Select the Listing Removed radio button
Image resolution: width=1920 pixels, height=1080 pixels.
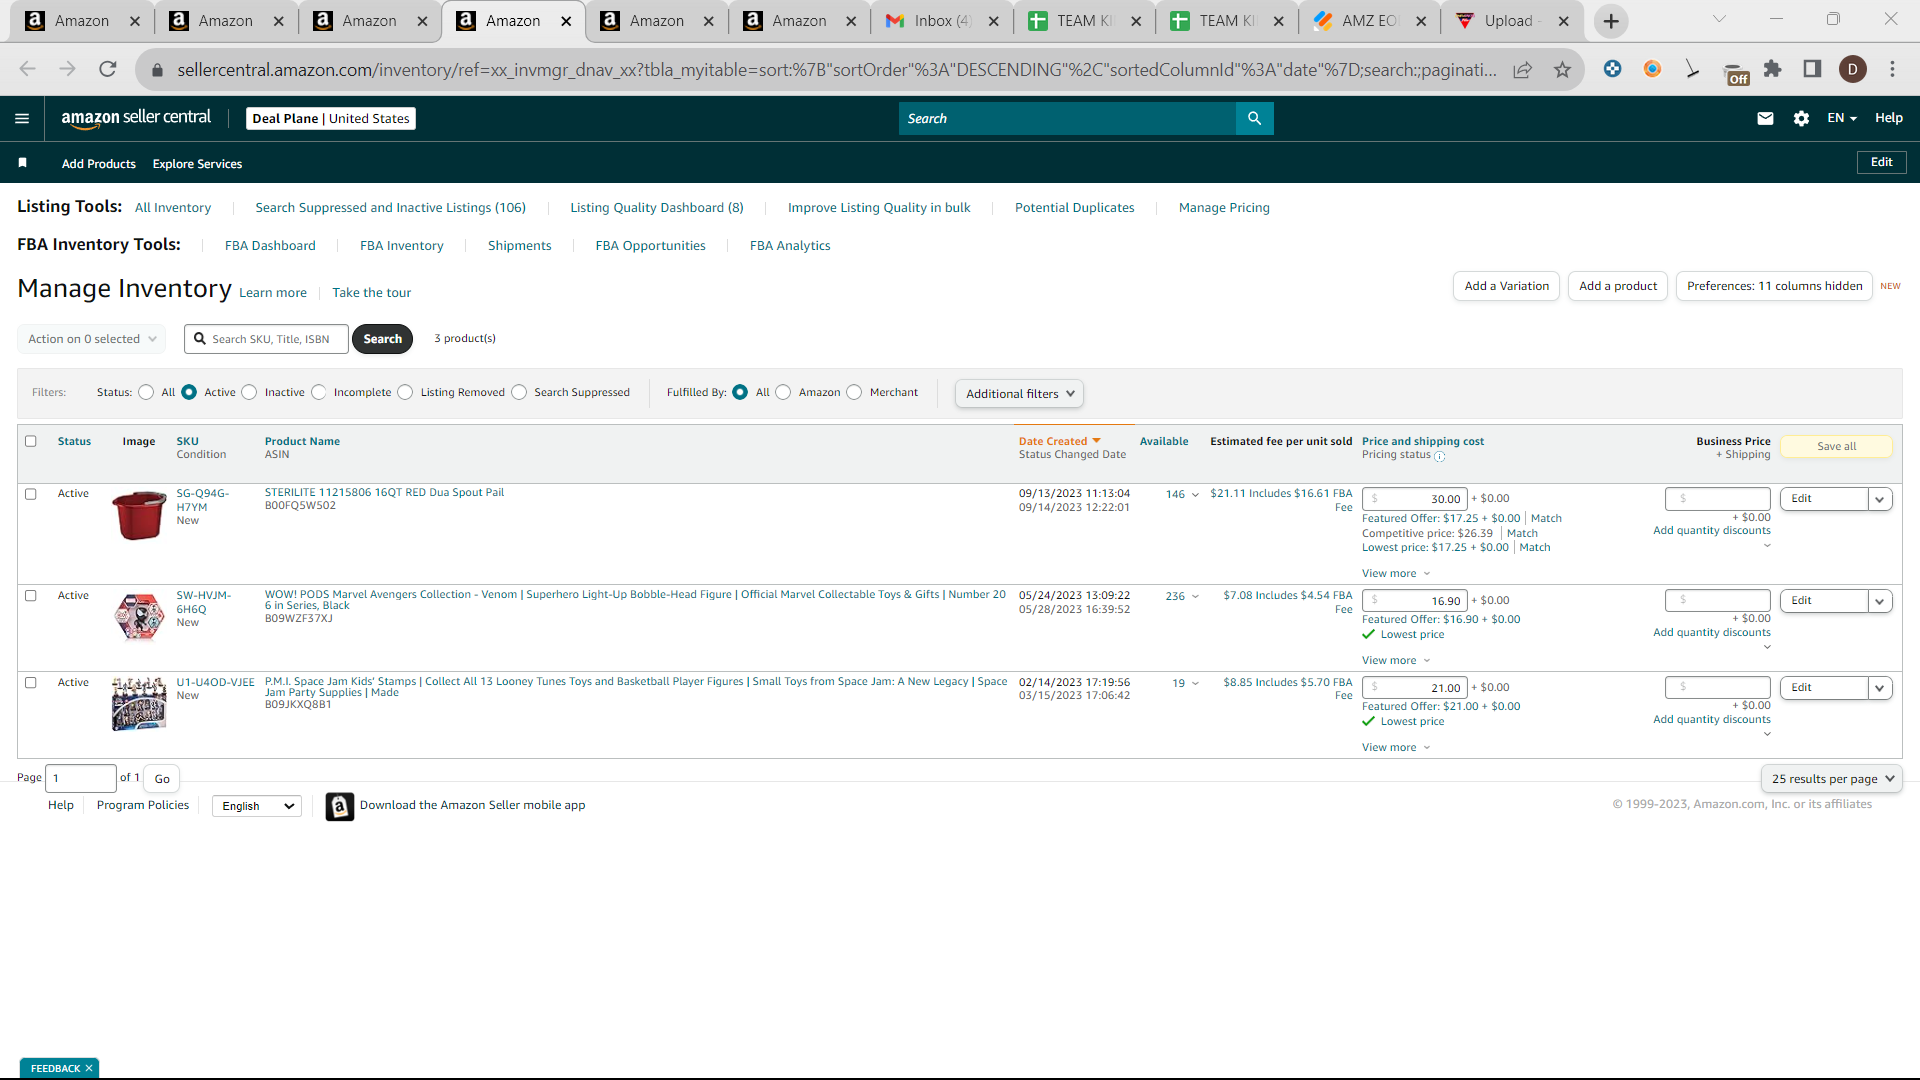[405, 392]
